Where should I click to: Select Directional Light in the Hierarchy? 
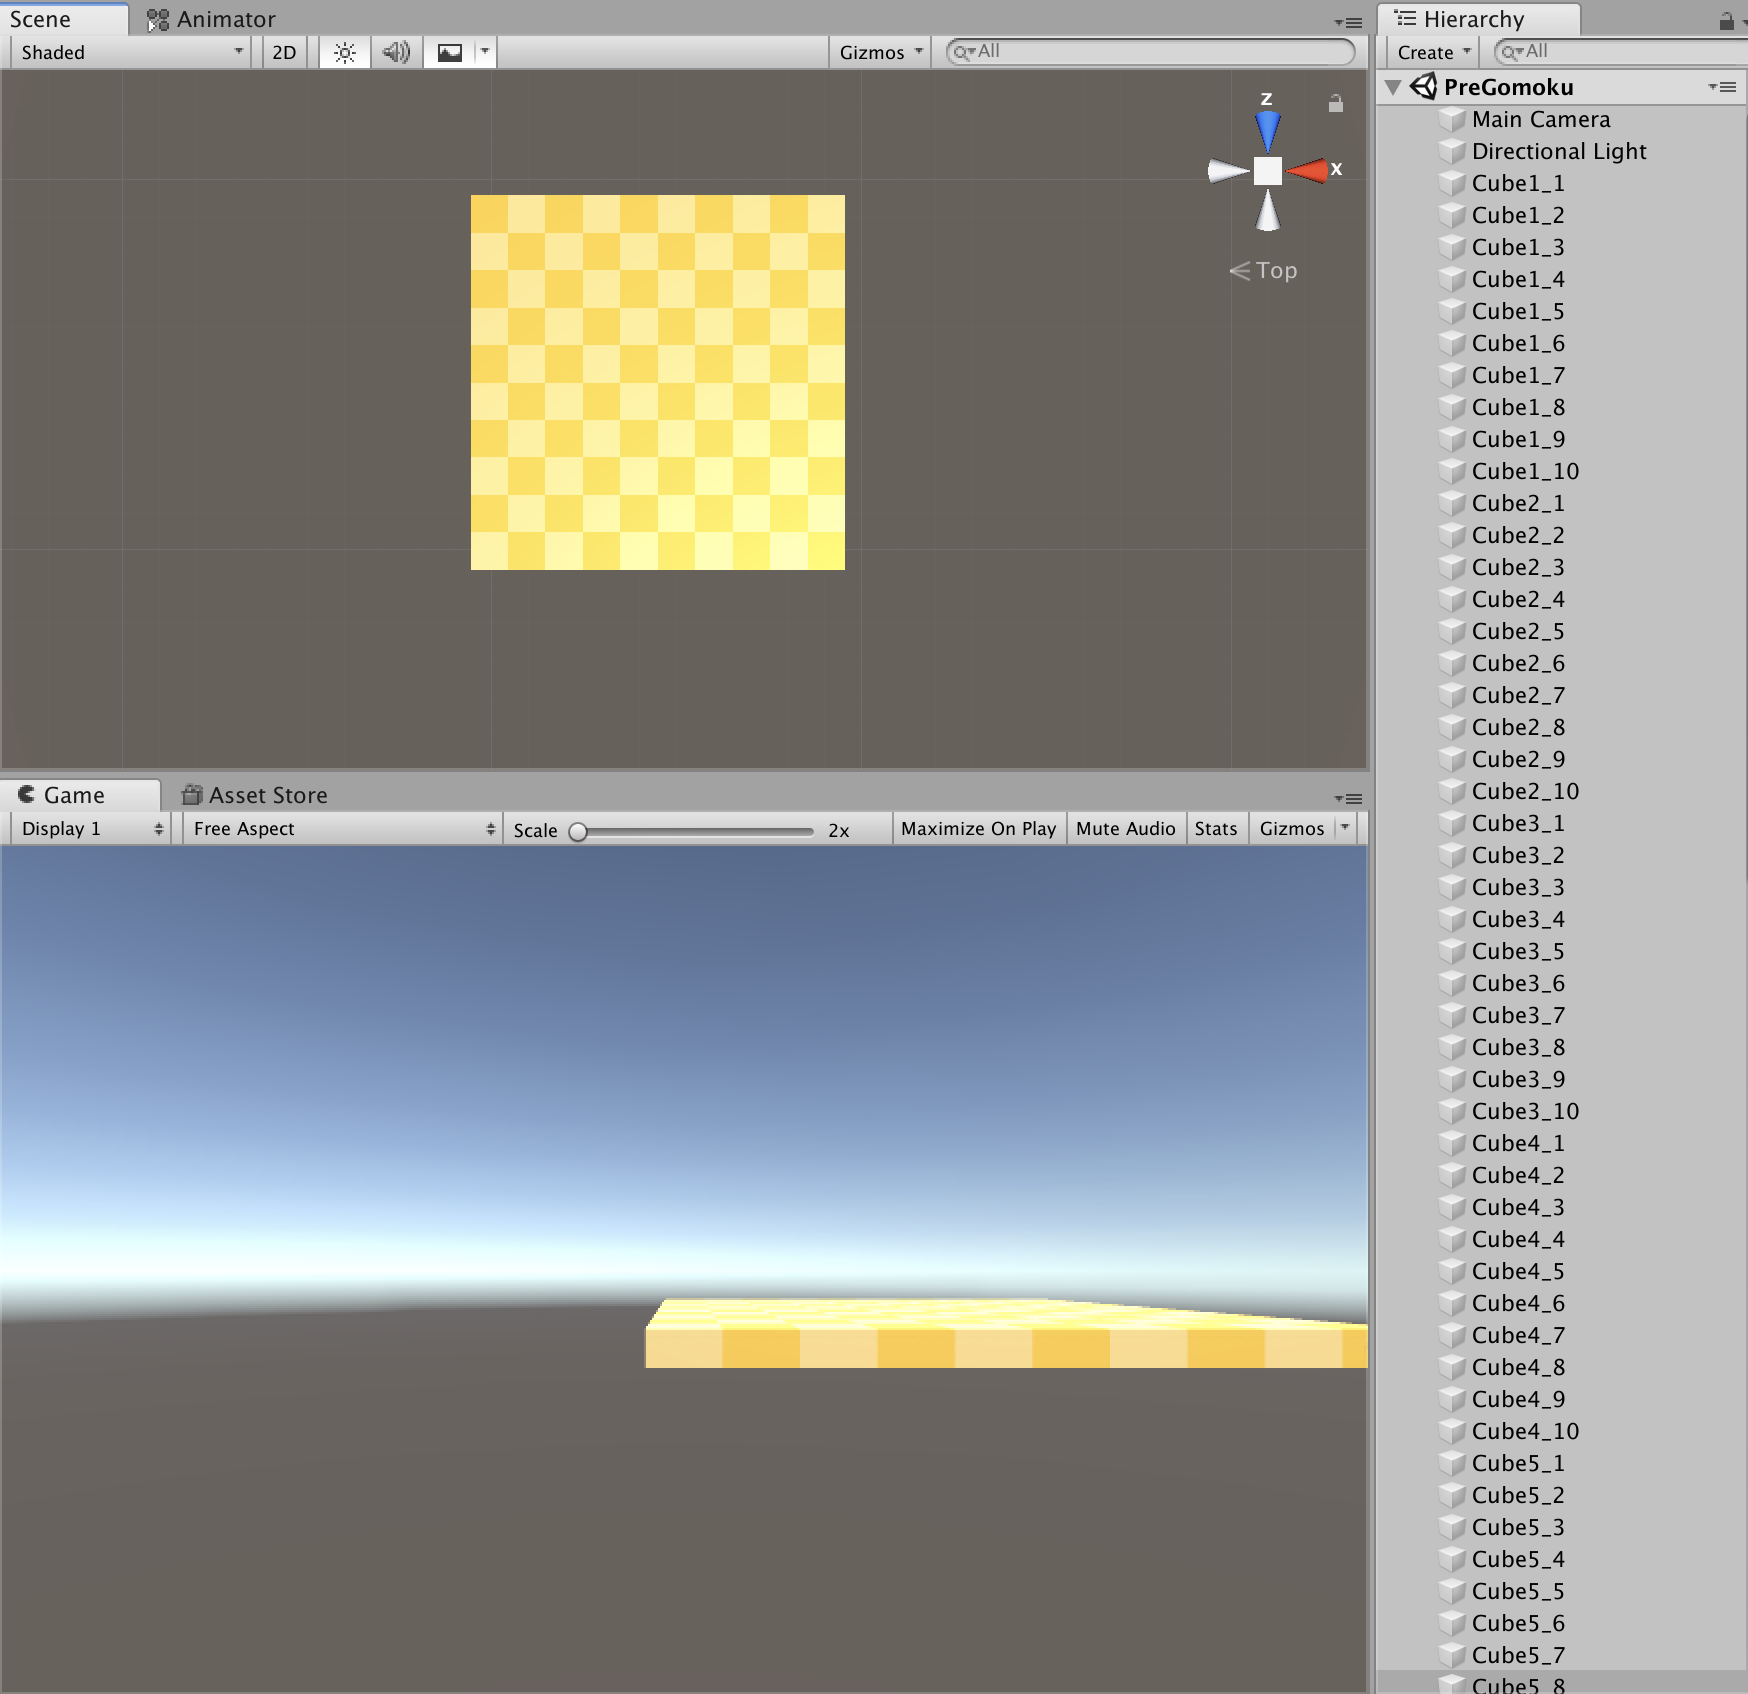[1558, 151]
